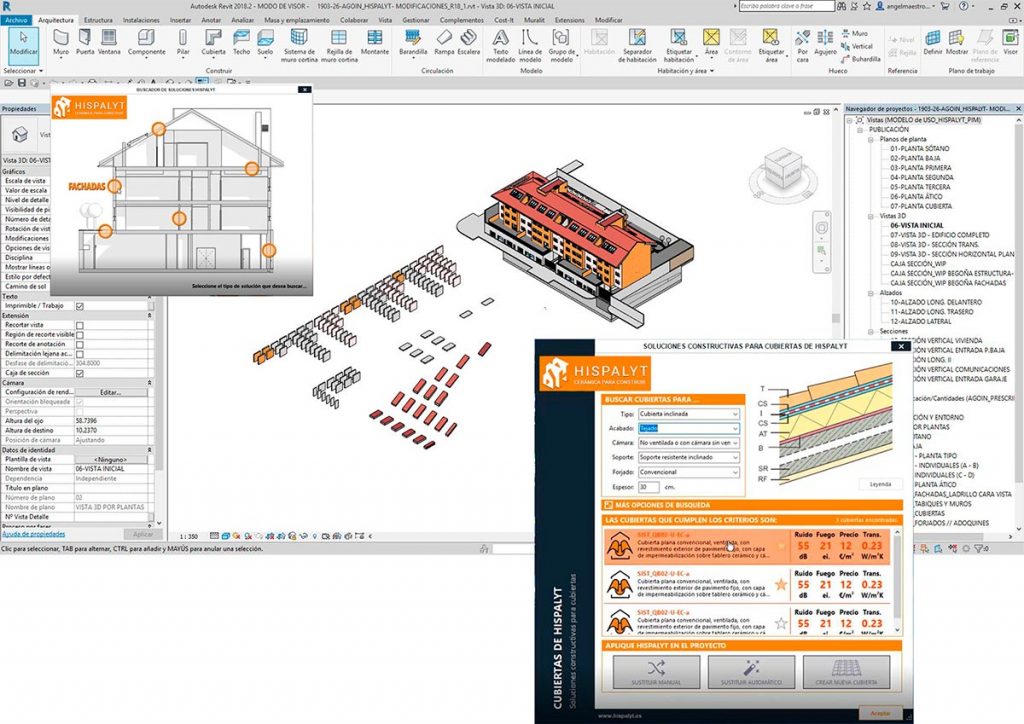This screenshot has height=724, width=1024.
Task: Activate the Texto modelado tool
Action: point(501,46)
